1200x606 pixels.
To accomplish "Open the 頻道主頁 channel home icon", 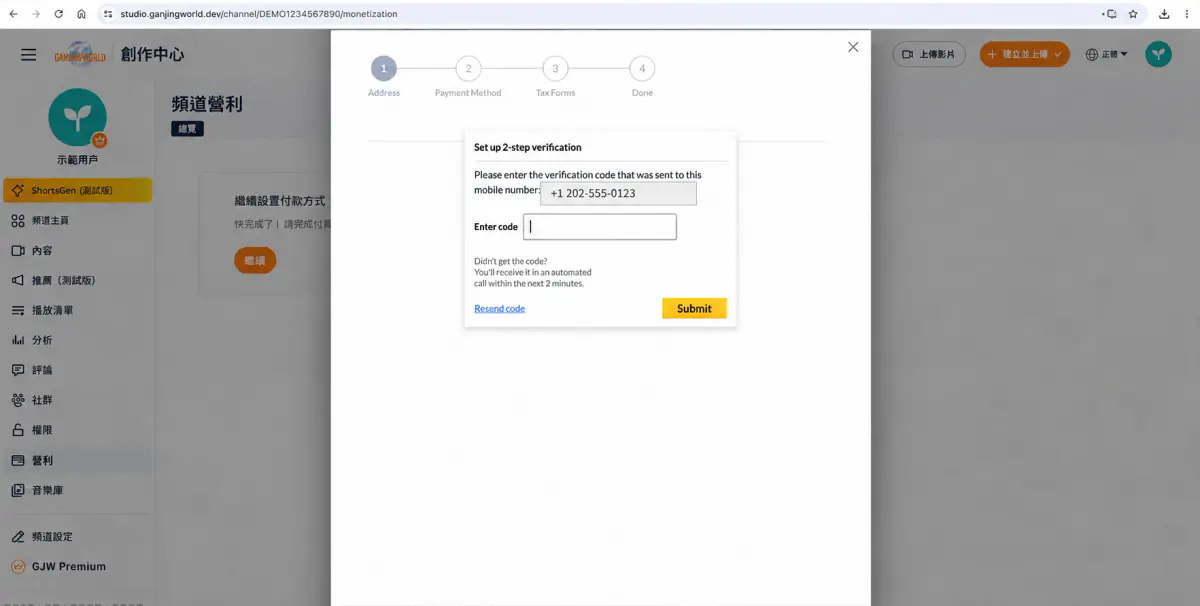I will [18, 220].
